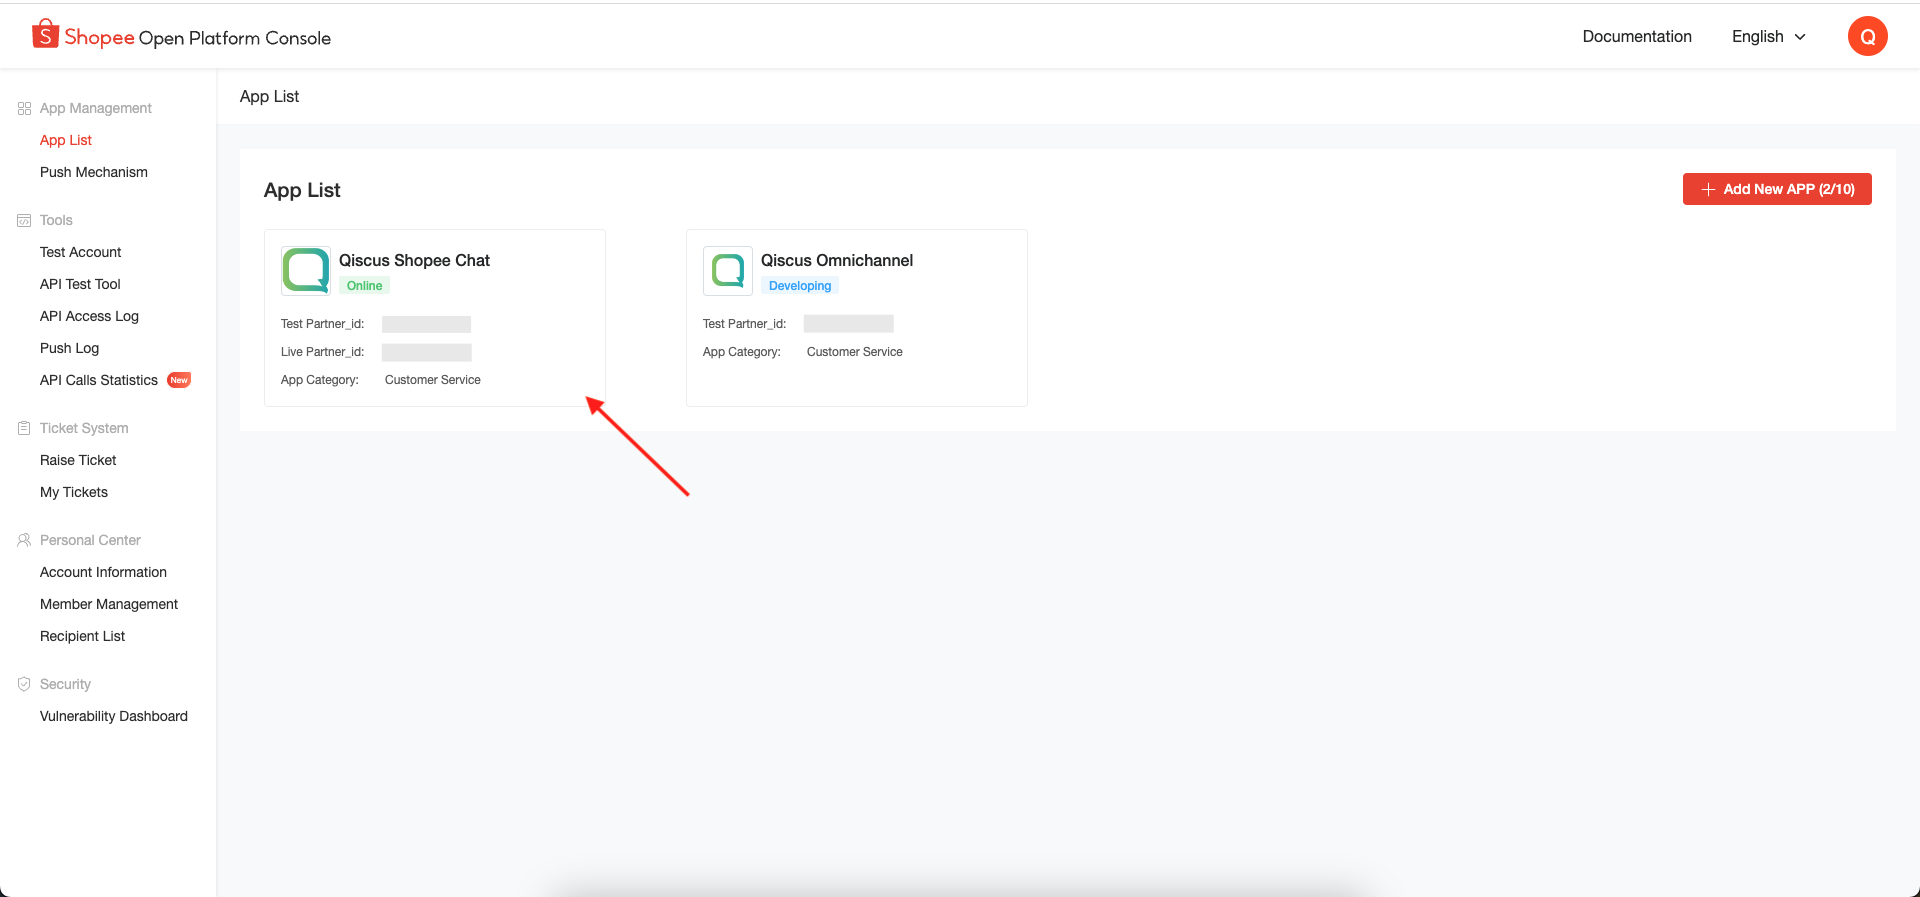Open Push Mechanism page
1920x897 pixels.
[x=94, y=172]
